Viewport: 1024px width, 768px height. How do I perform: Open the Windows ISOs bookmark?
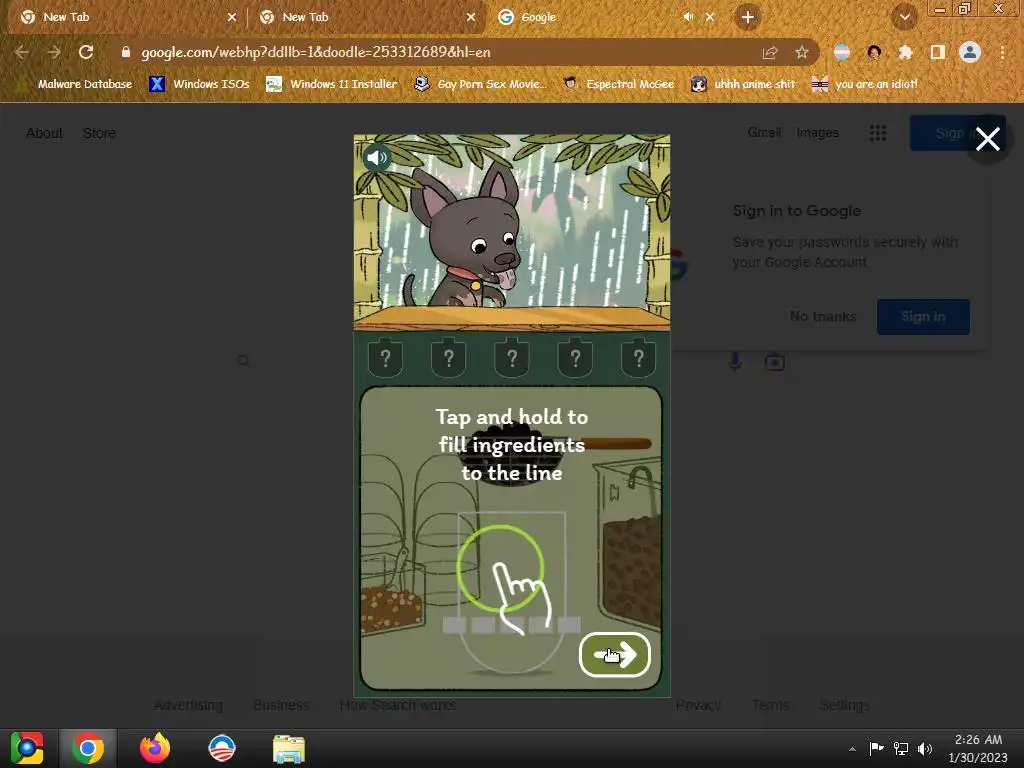point(200,84)
